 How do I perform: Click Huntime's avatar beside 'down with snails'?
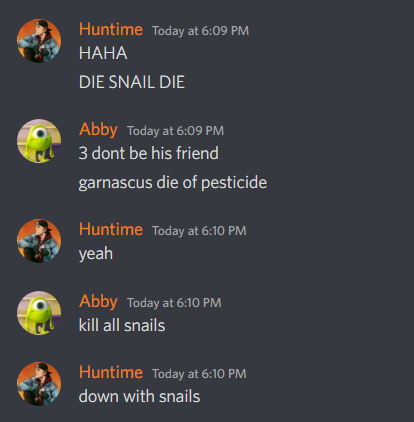pos(39,384)
